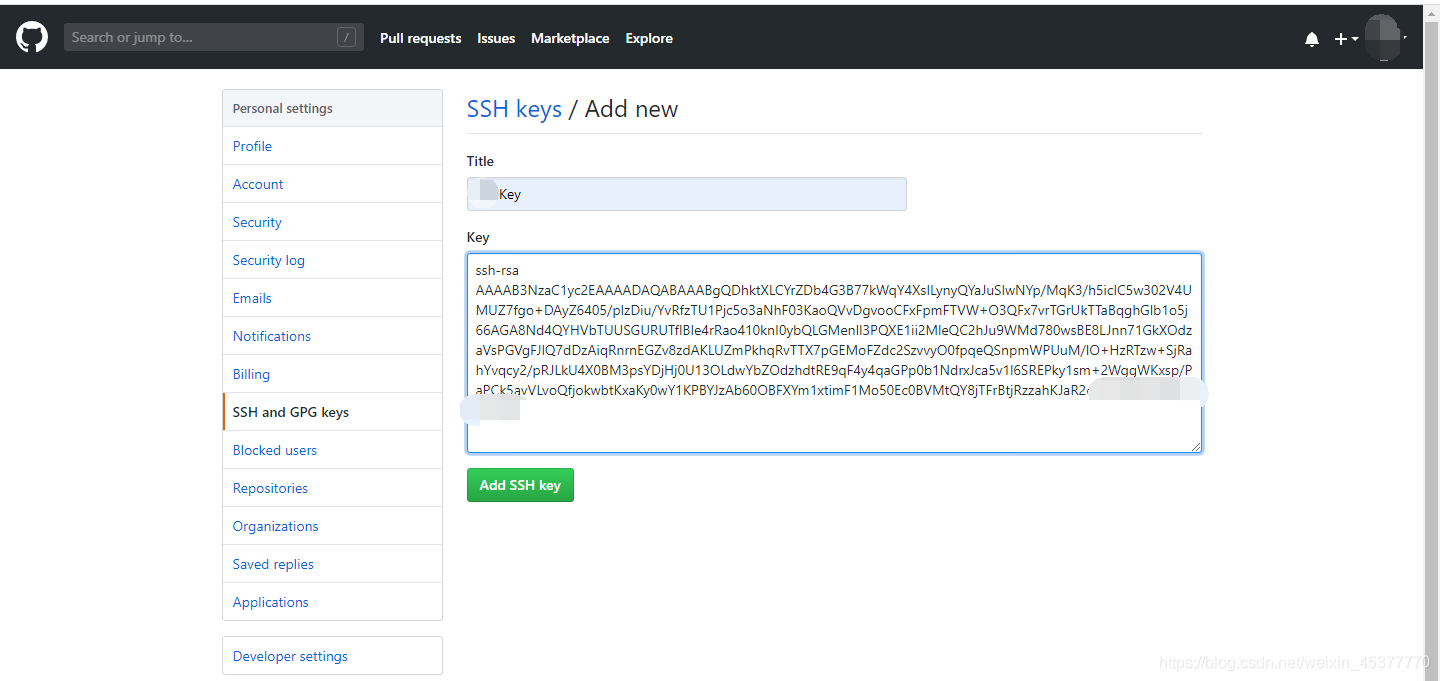Open the notifications bell icon
Viewport: 1440px width, 681px height.
[x=1312, y=39]
